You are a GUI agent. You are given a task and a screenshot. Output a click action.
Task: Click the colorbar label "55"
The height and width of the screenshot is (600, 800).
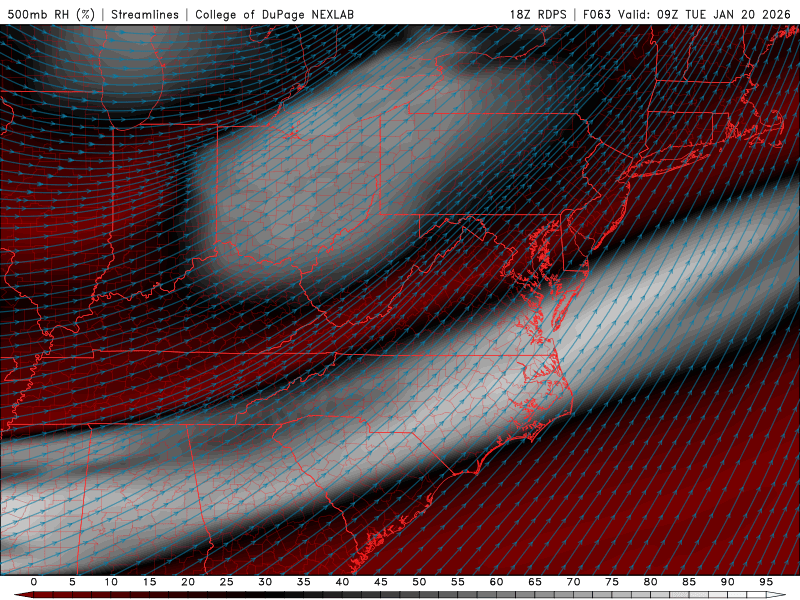click(458, 582)
